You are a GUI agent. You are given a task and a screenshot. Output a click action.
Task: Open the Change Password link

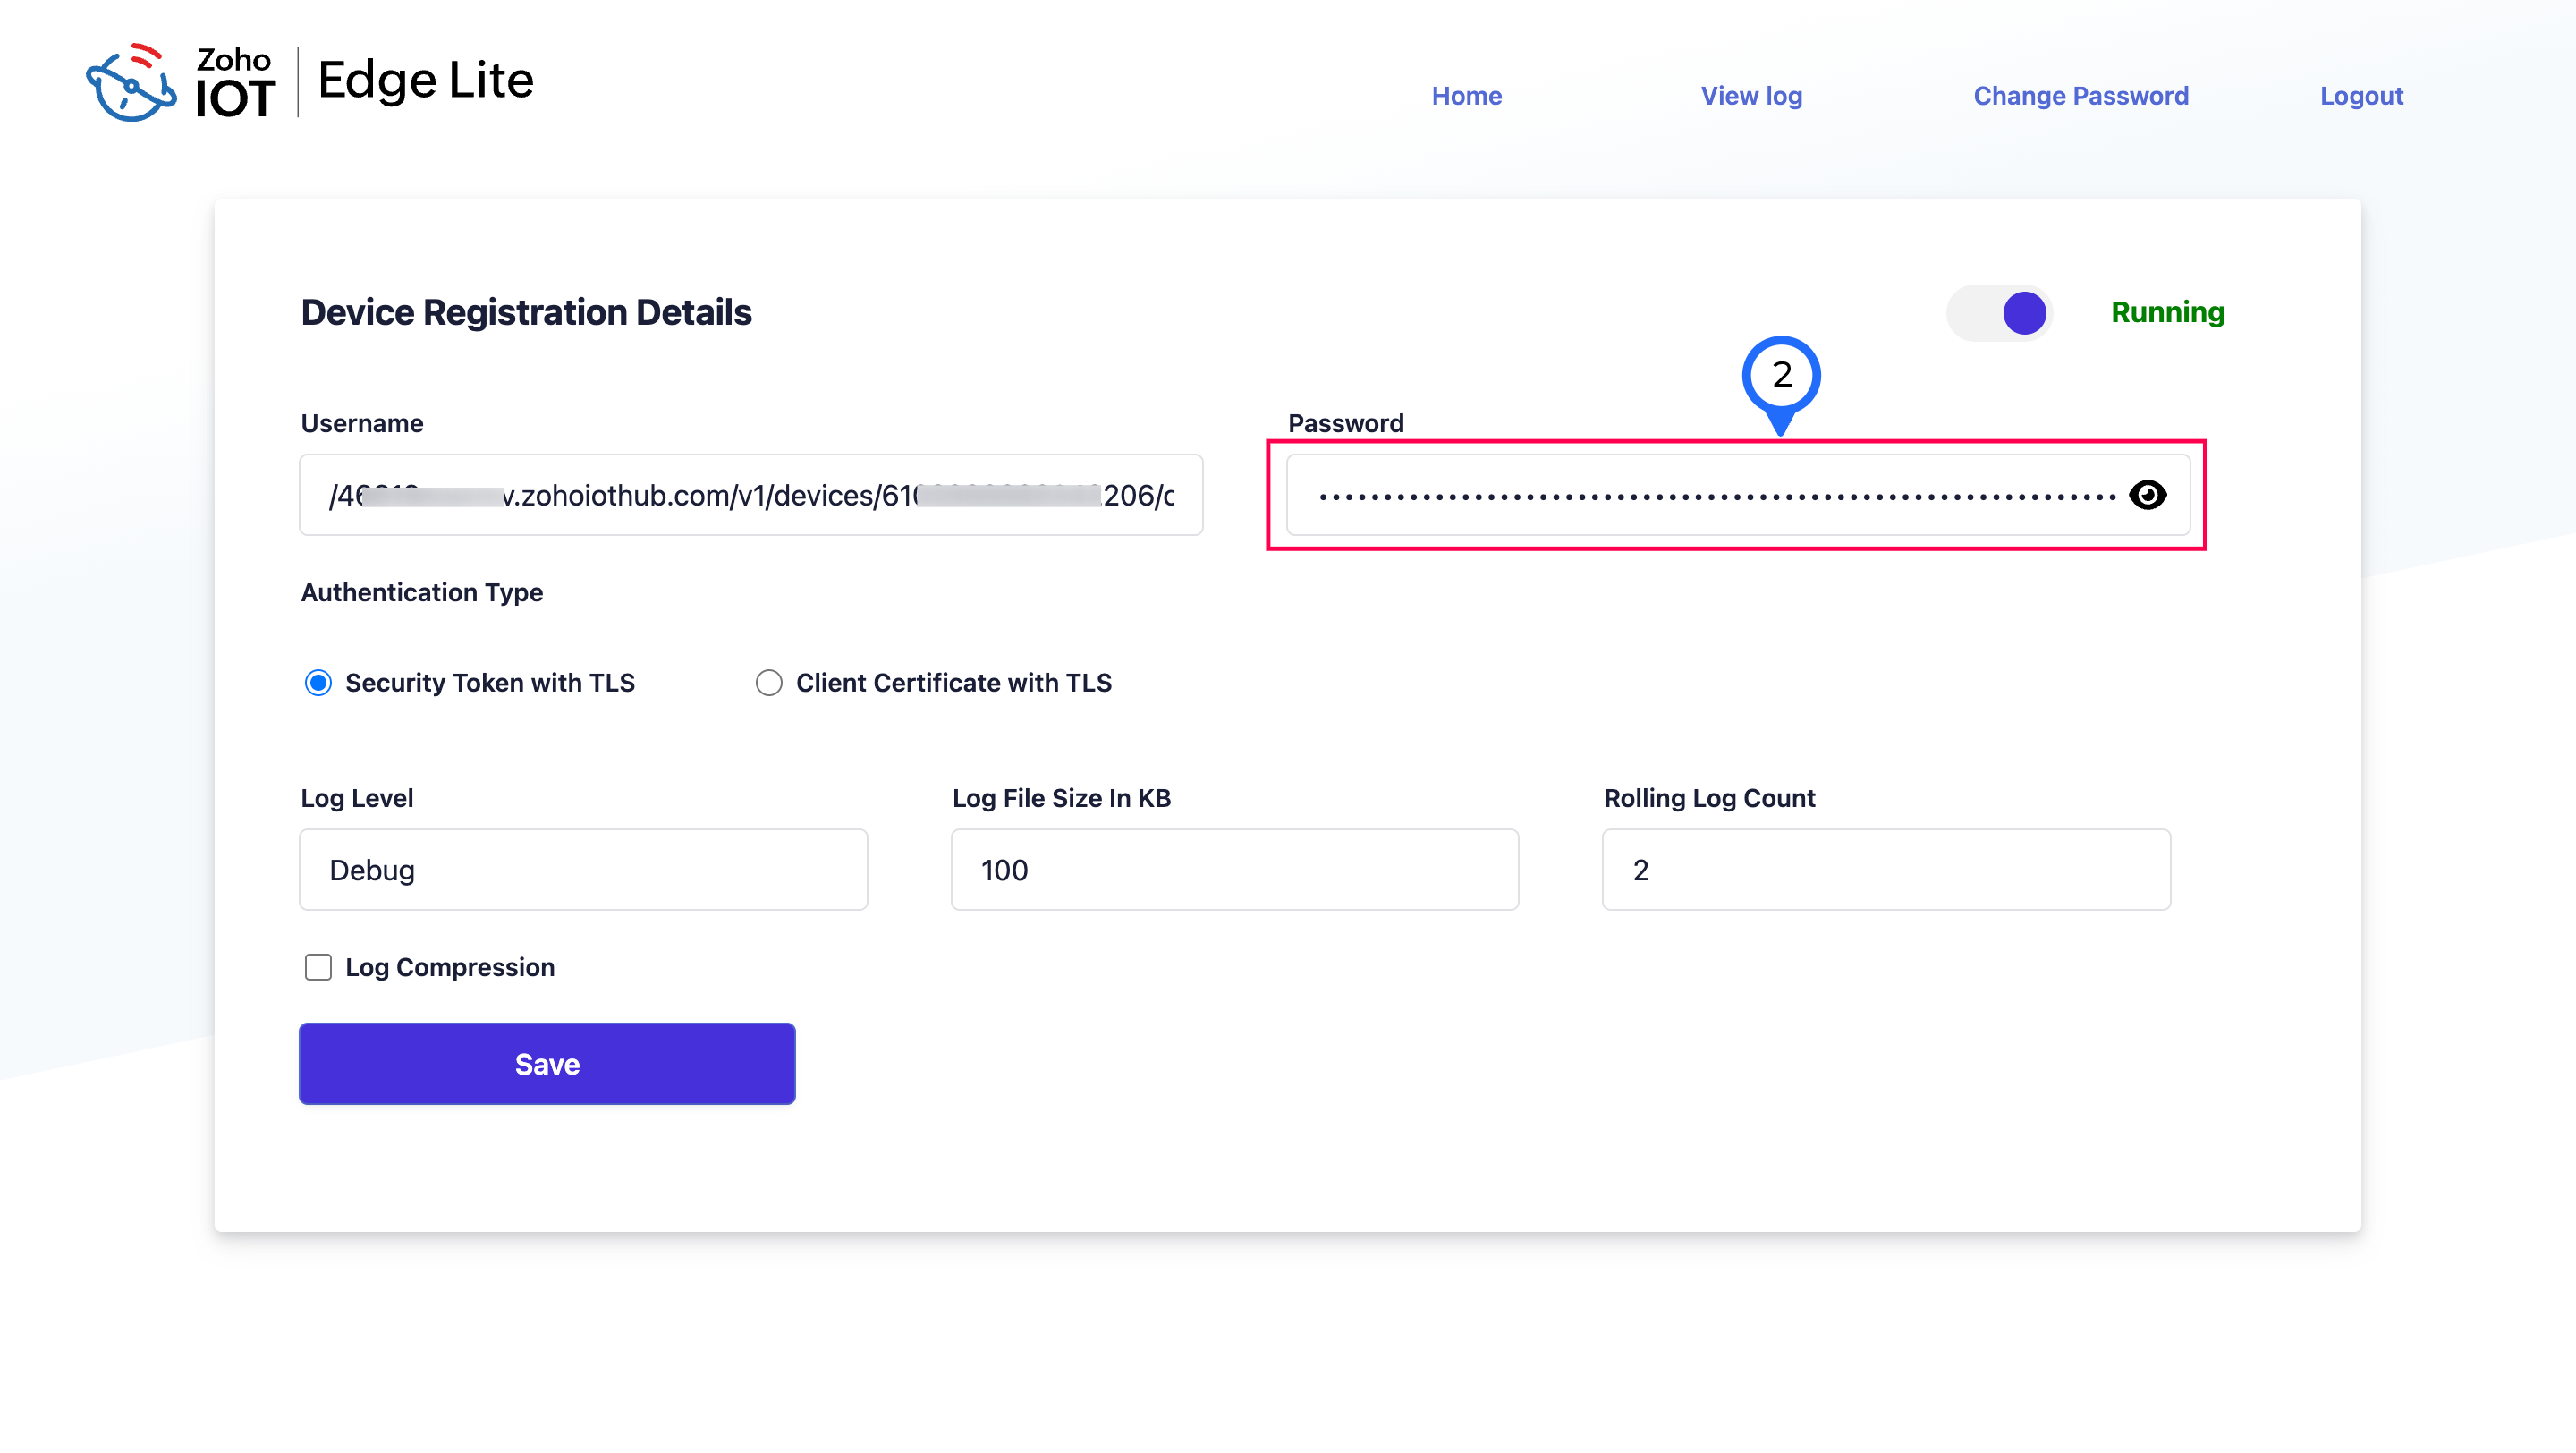point(2080,96)
